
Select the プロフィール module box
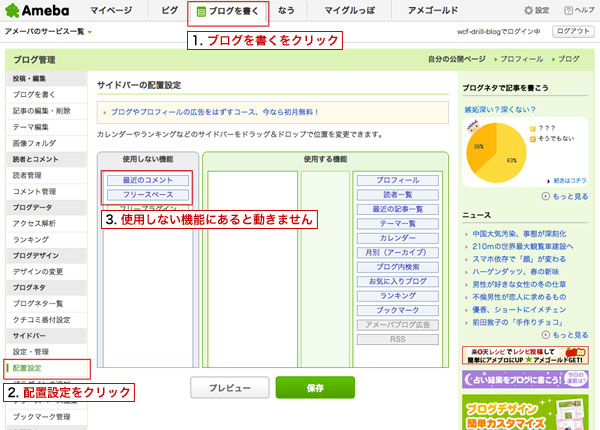point(398,180)
